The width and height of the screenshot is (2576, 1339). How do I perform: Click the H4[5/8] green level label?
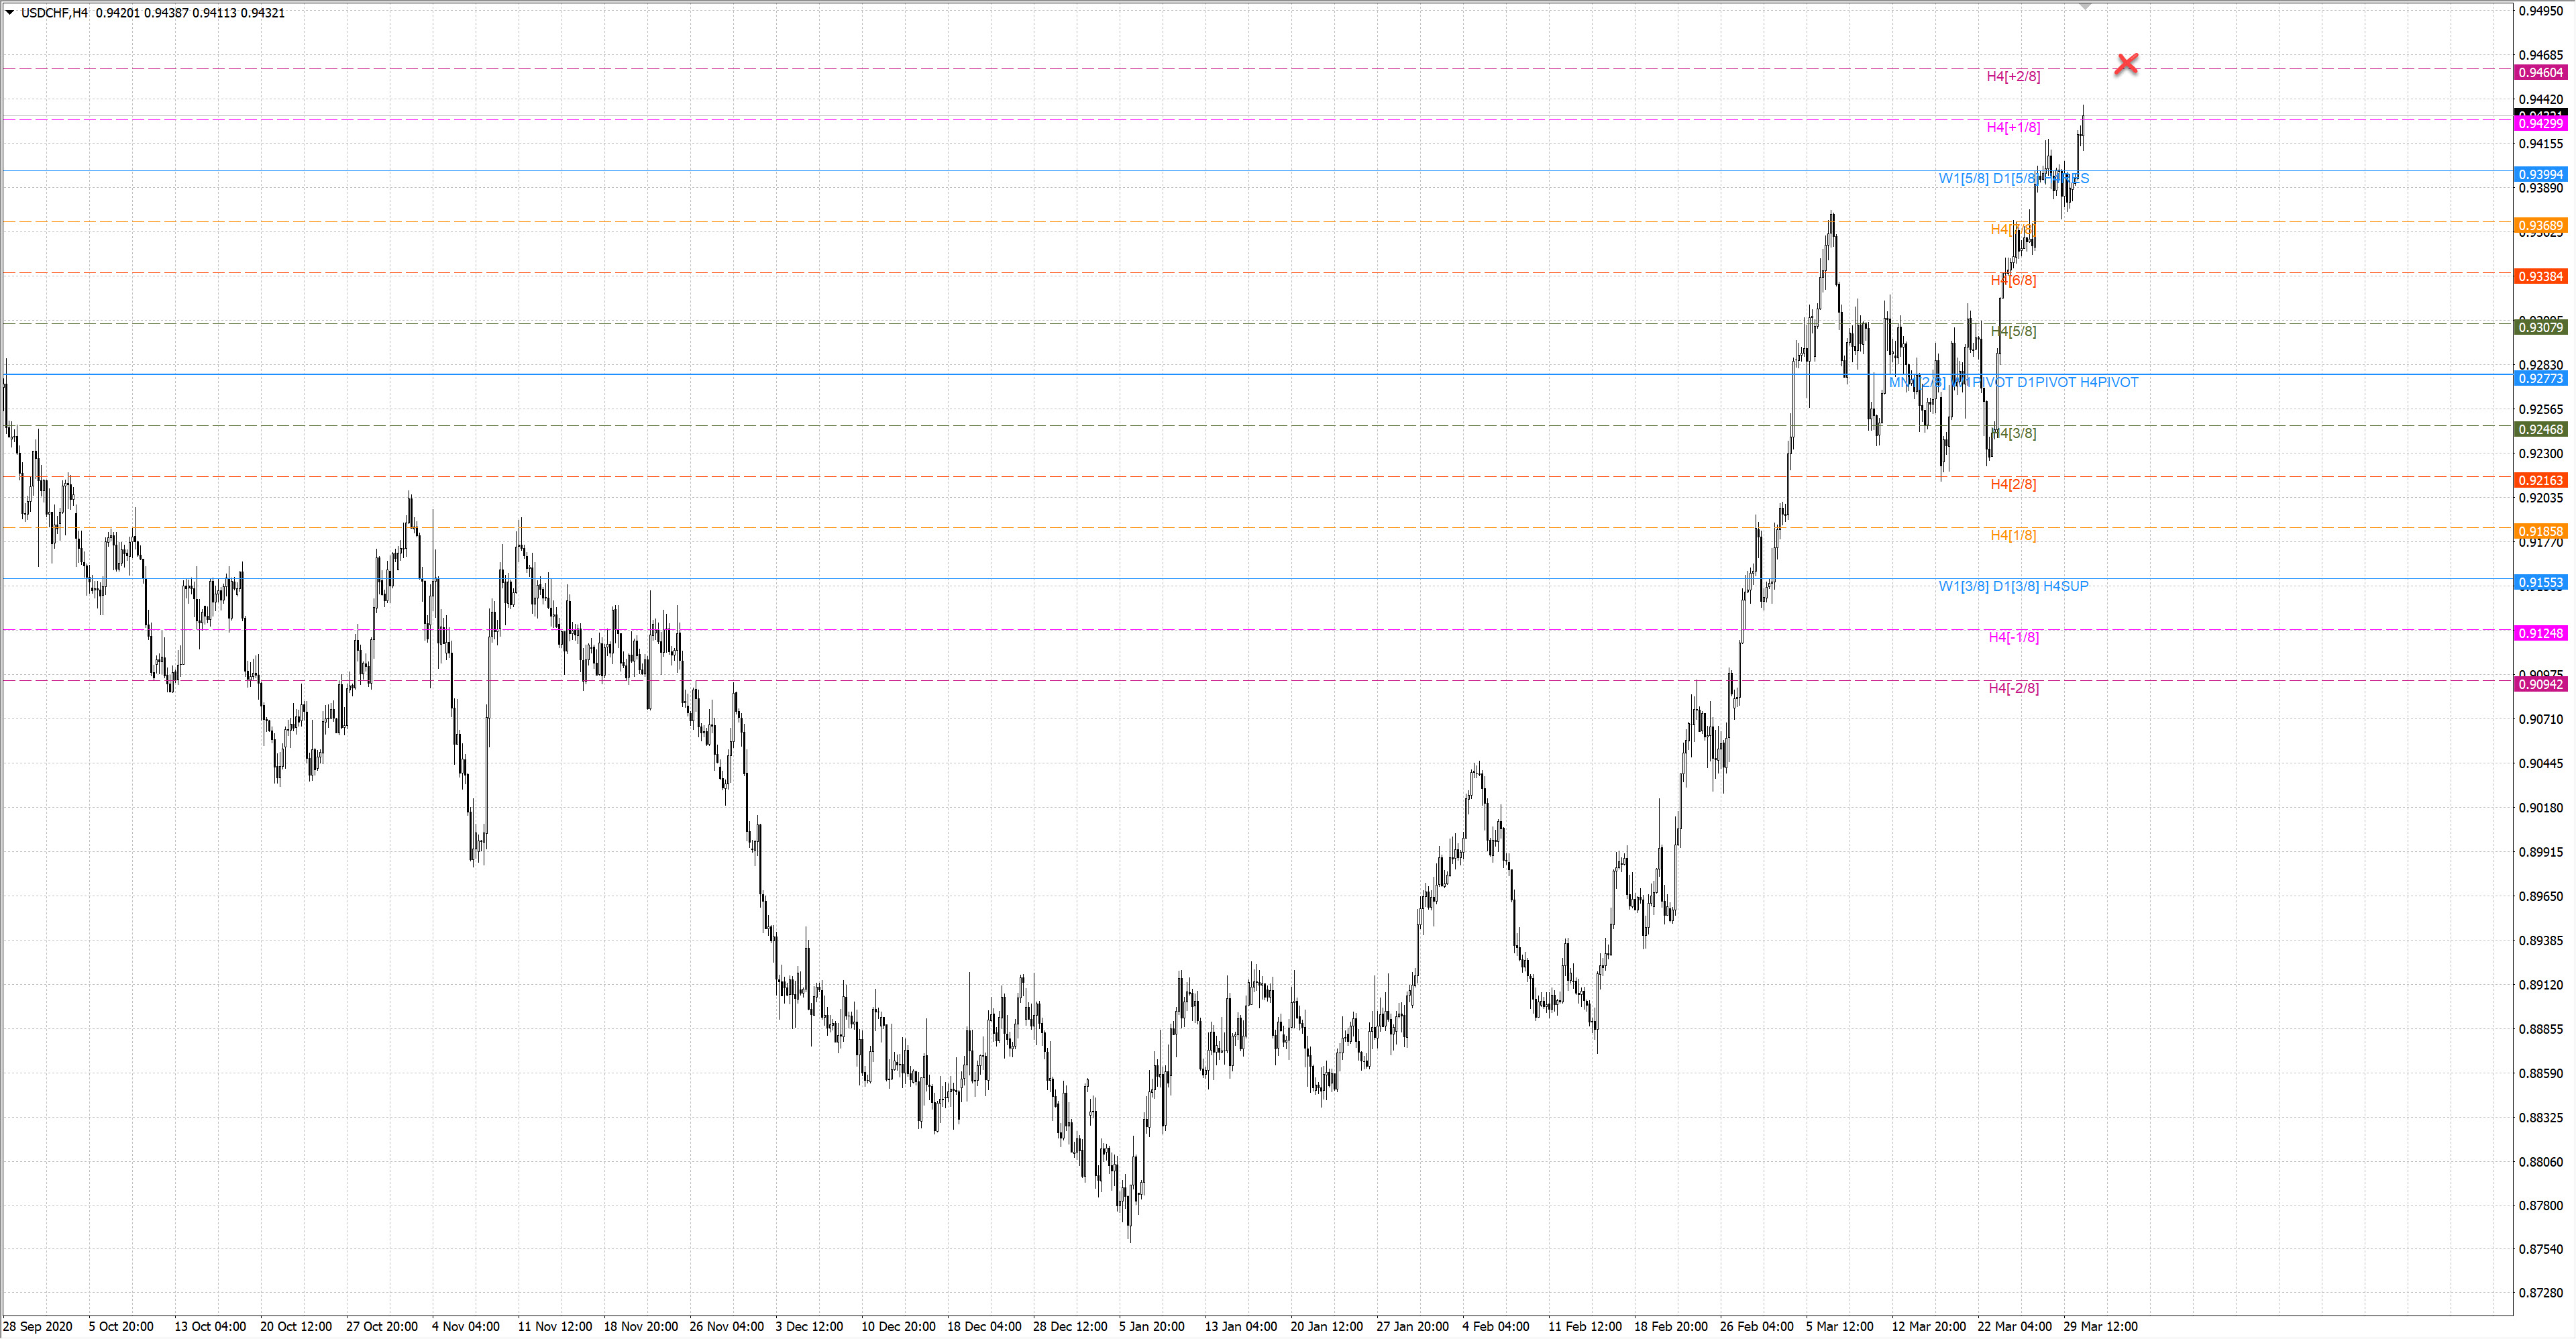tap(2013, 331)
